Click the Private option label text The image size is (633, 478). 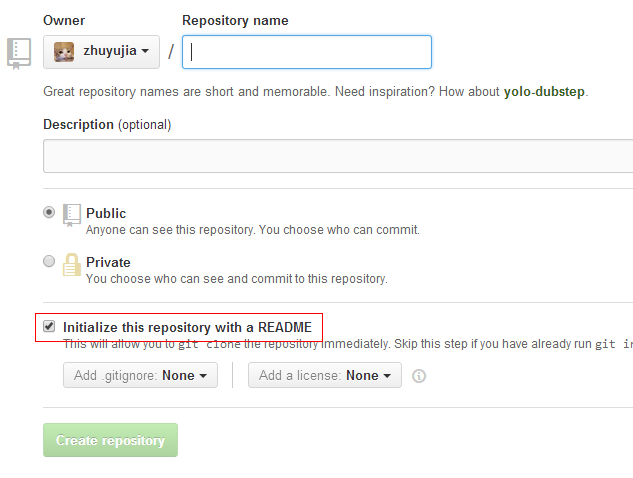click(x=108, y=262)
